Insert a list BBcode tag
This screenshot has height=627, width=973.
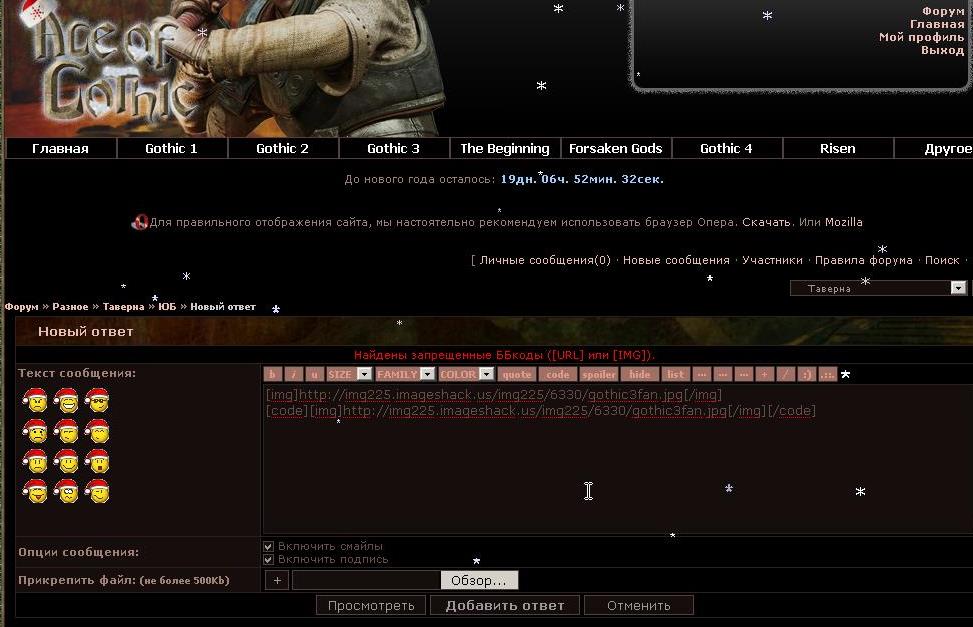click(x=676, y=374)
